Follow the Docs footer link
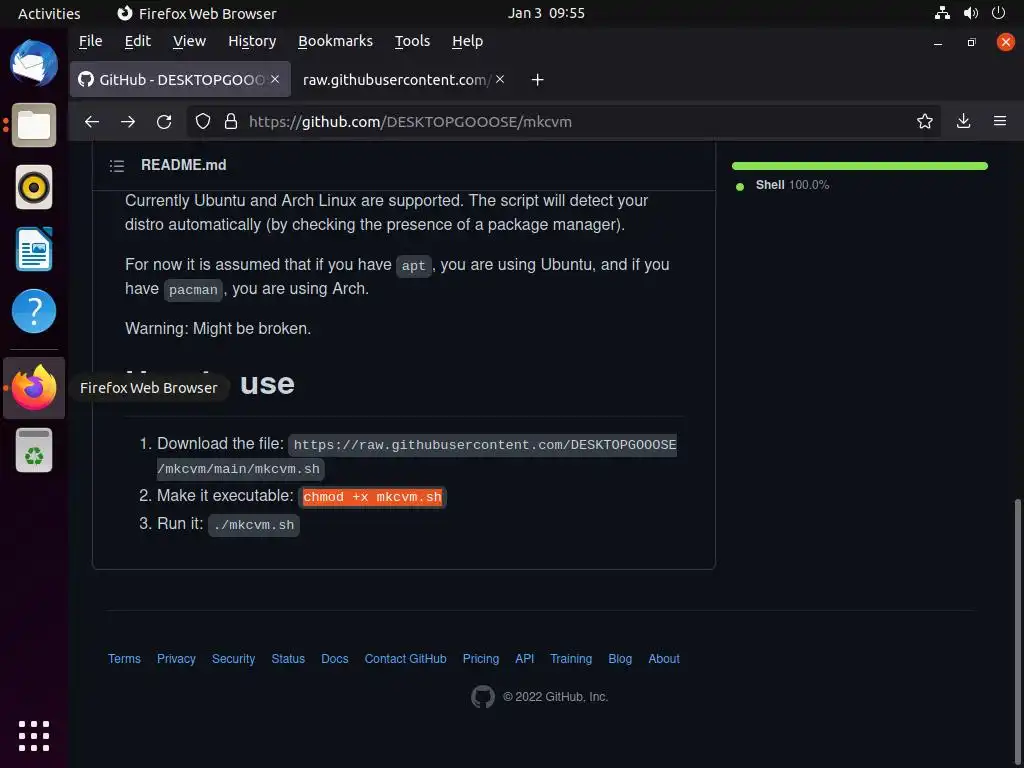This screenshot has width=1024, height=768. (x=334, y=659)
